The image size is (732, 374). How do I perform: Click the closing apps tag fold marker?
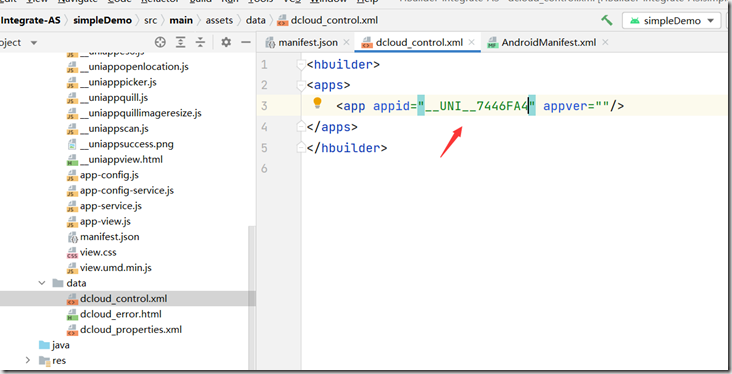coord(301,127)
